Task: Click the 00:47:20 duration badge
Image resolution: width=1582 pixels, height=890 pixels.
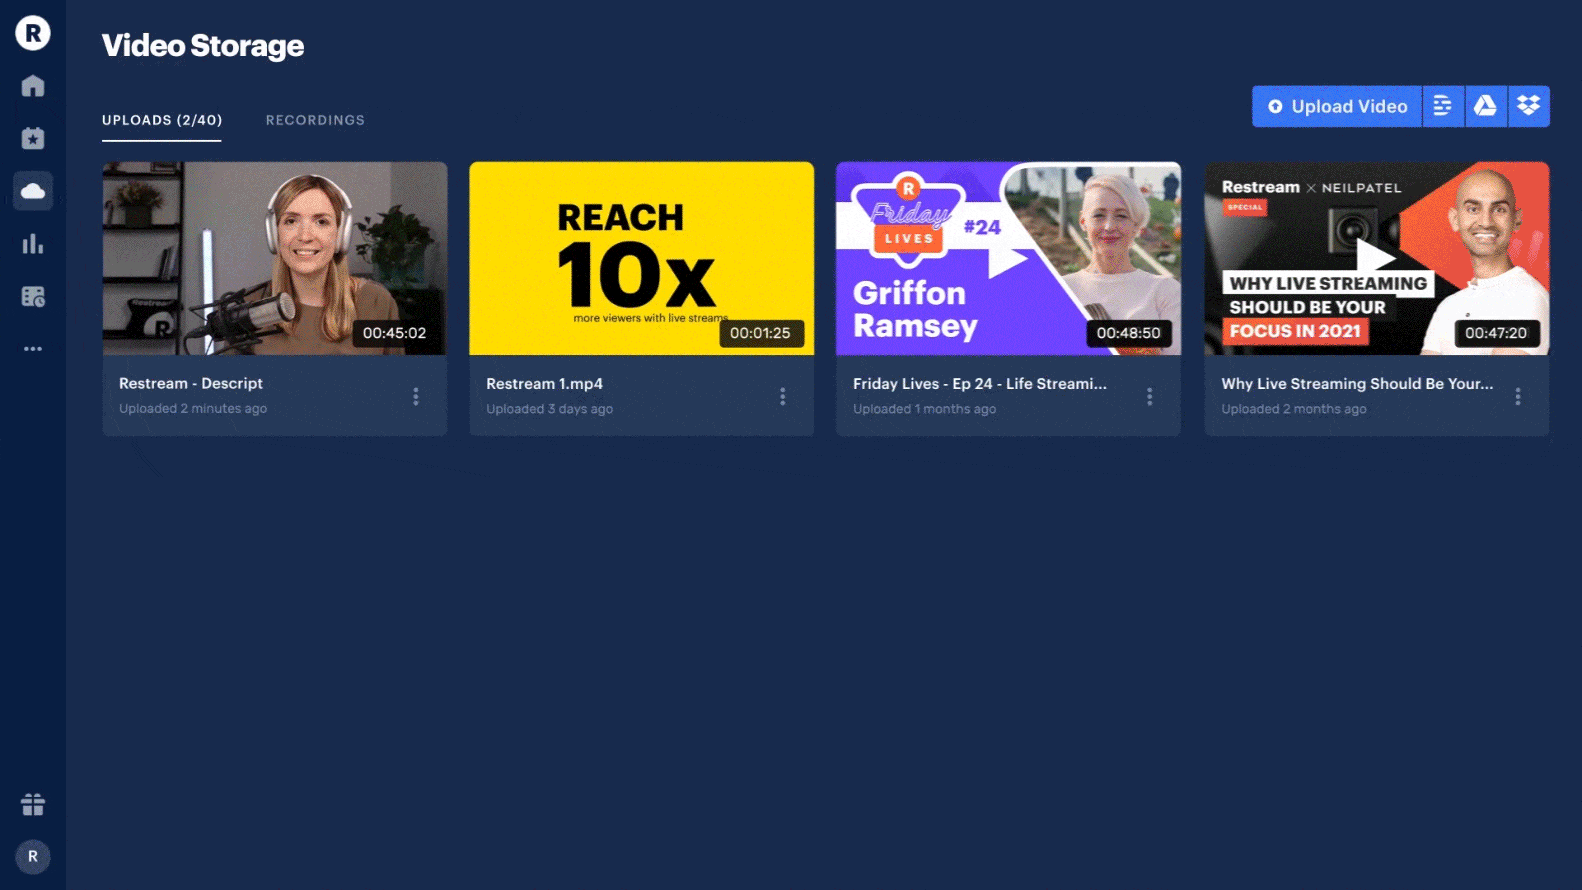Action: coord(1496,333)
